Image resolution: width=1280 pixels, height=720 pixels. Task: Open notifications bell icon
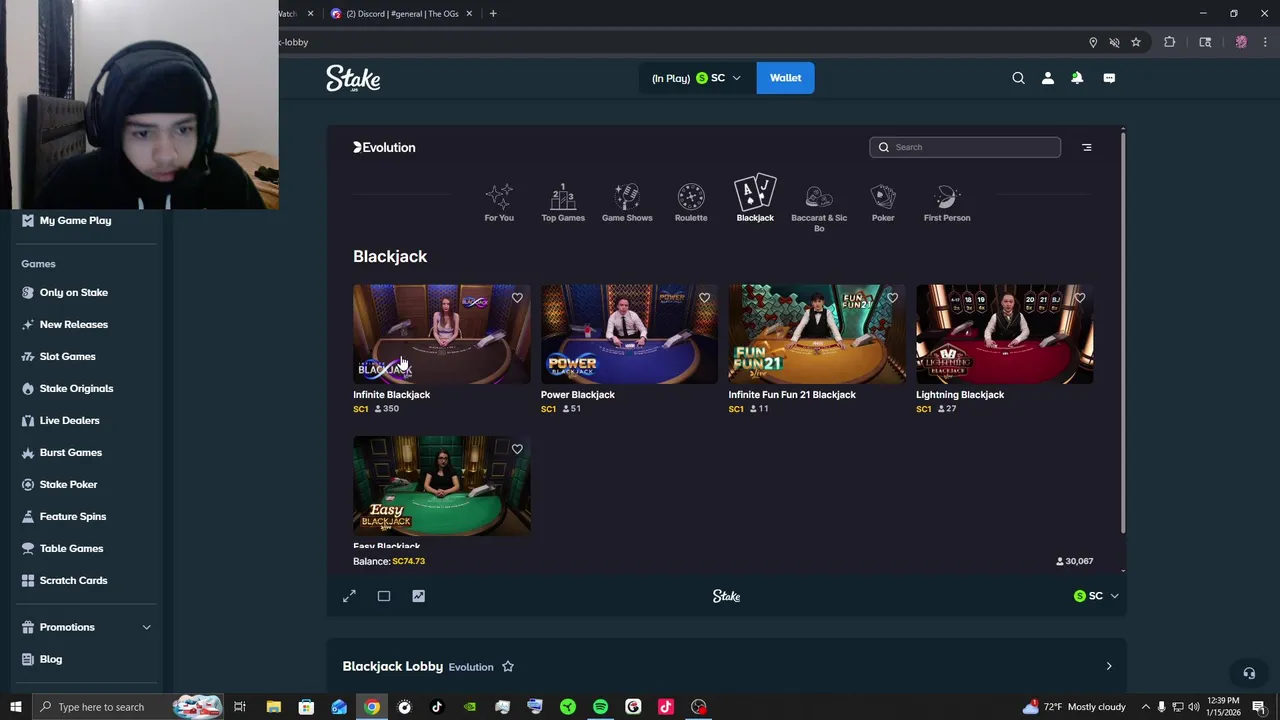coord(1077,78)
